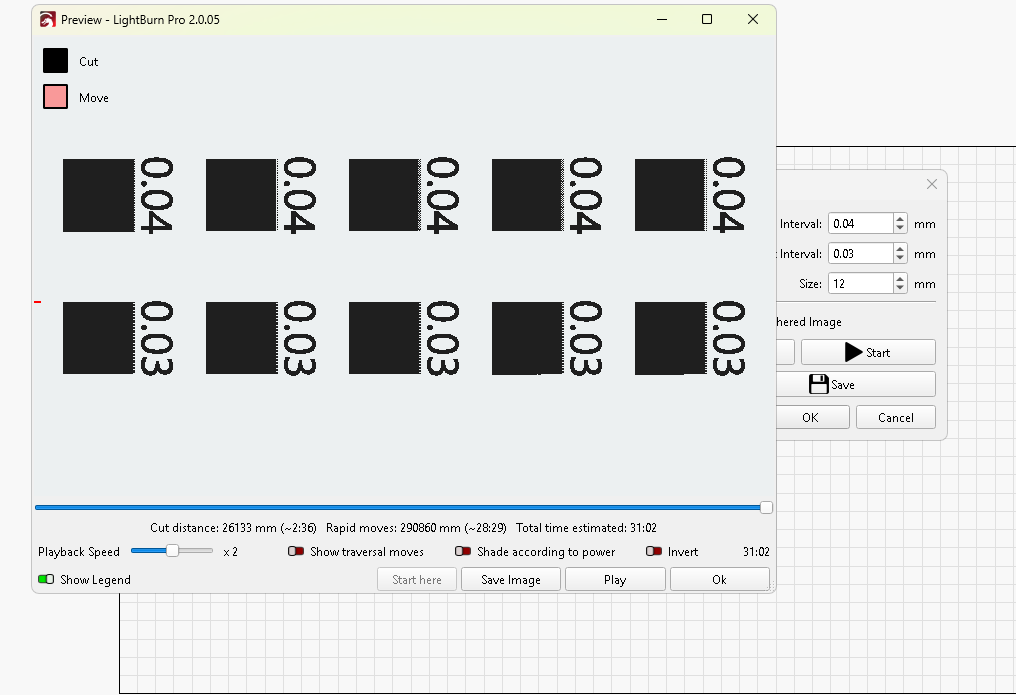Confirm the dialog with OK
1016x695 pixels.
click(x=813, y=417)
